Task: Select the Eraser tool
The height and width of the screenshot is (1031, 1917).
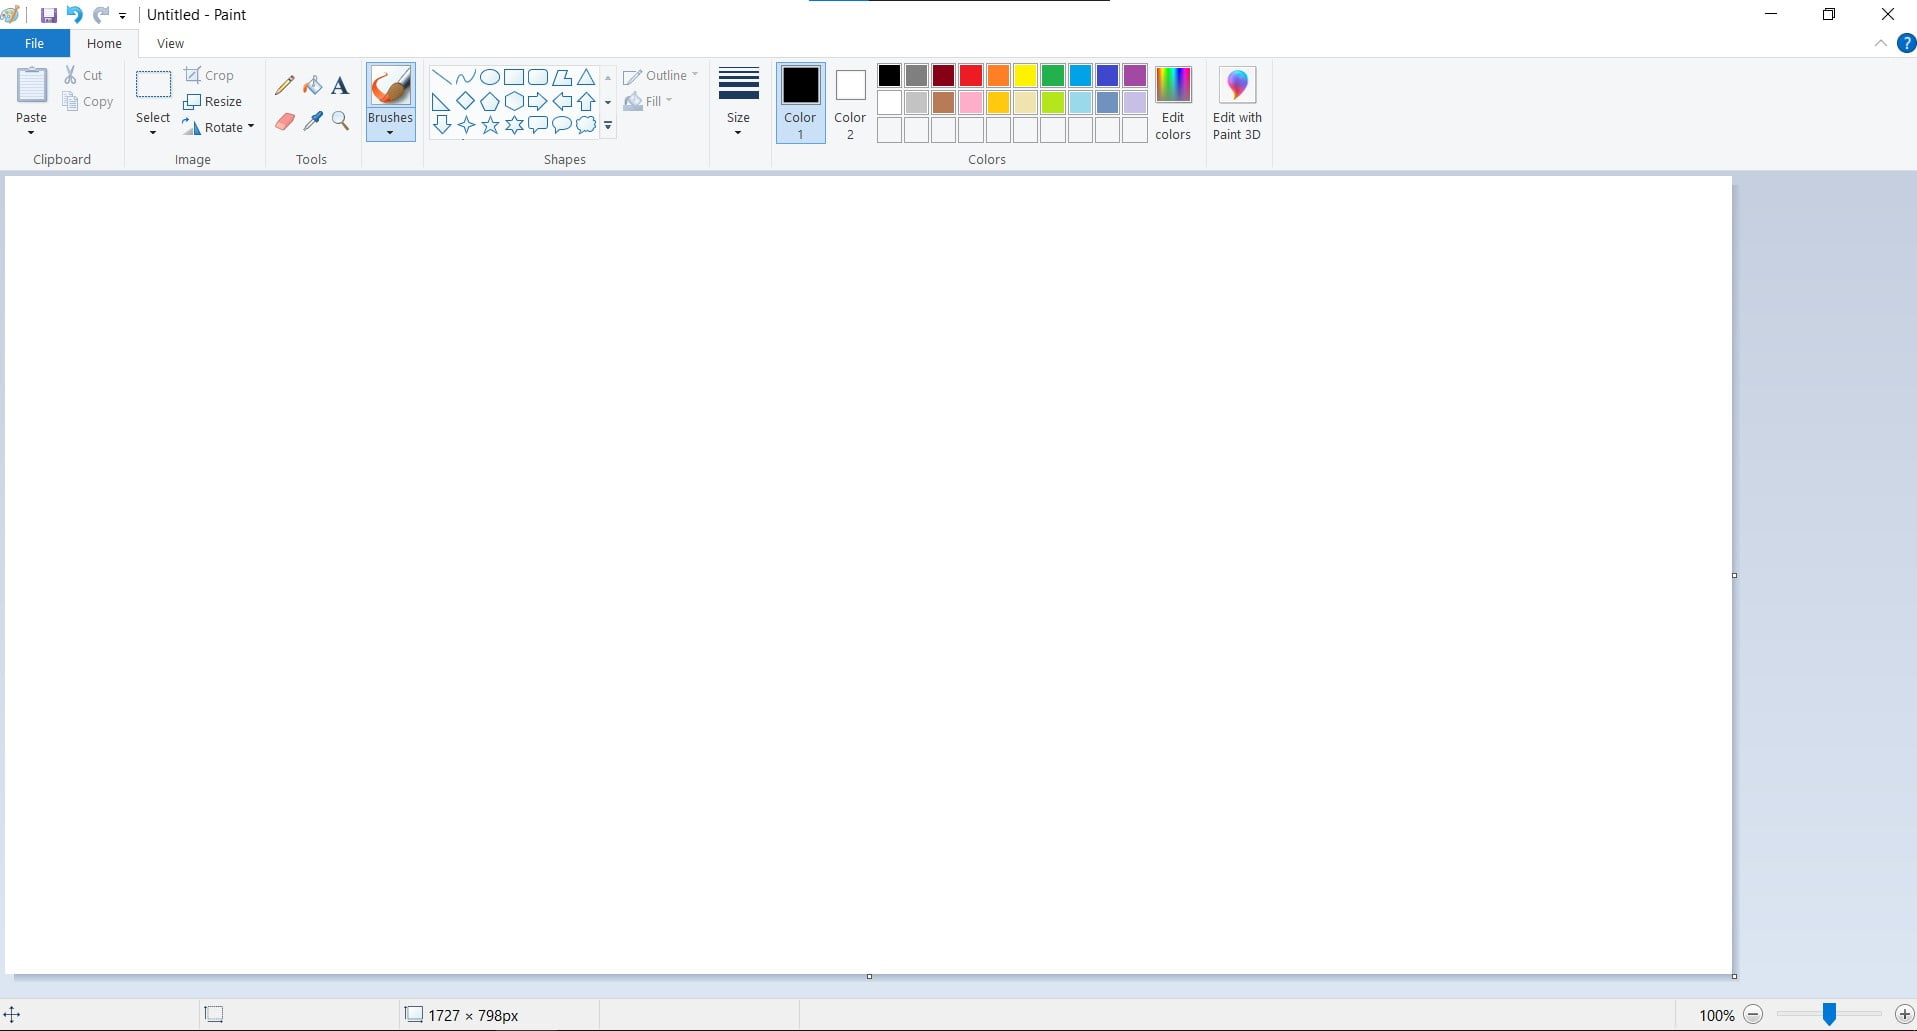Action: click(x=285, y=121)
